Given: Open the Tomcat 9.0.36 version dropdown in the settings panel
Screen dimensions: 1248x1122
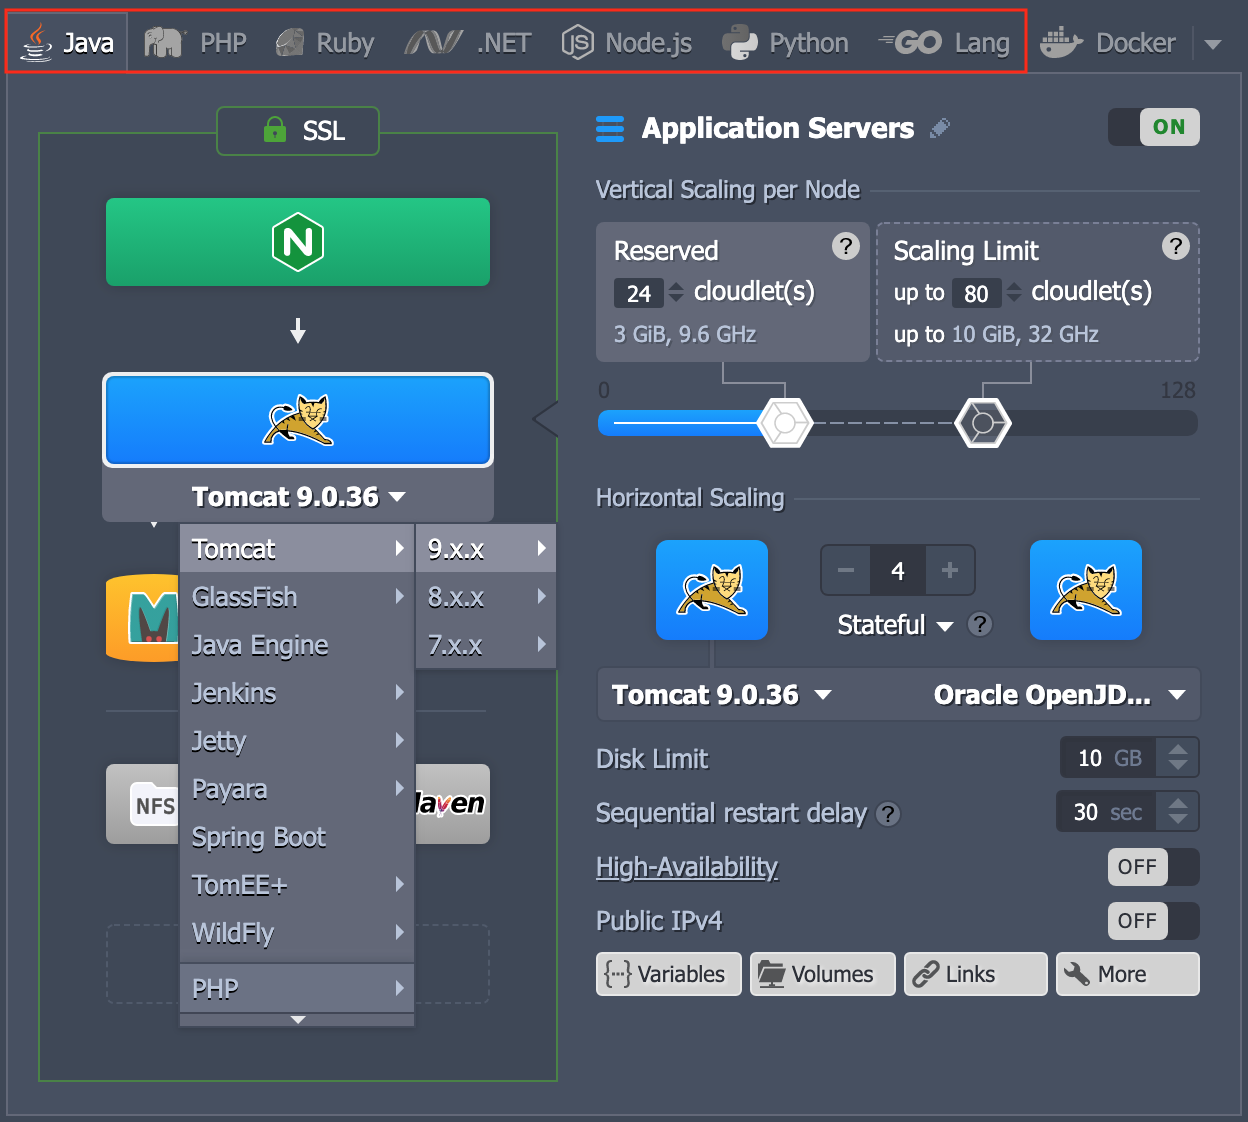Looking at the screenshot, I should coord(721,695).
